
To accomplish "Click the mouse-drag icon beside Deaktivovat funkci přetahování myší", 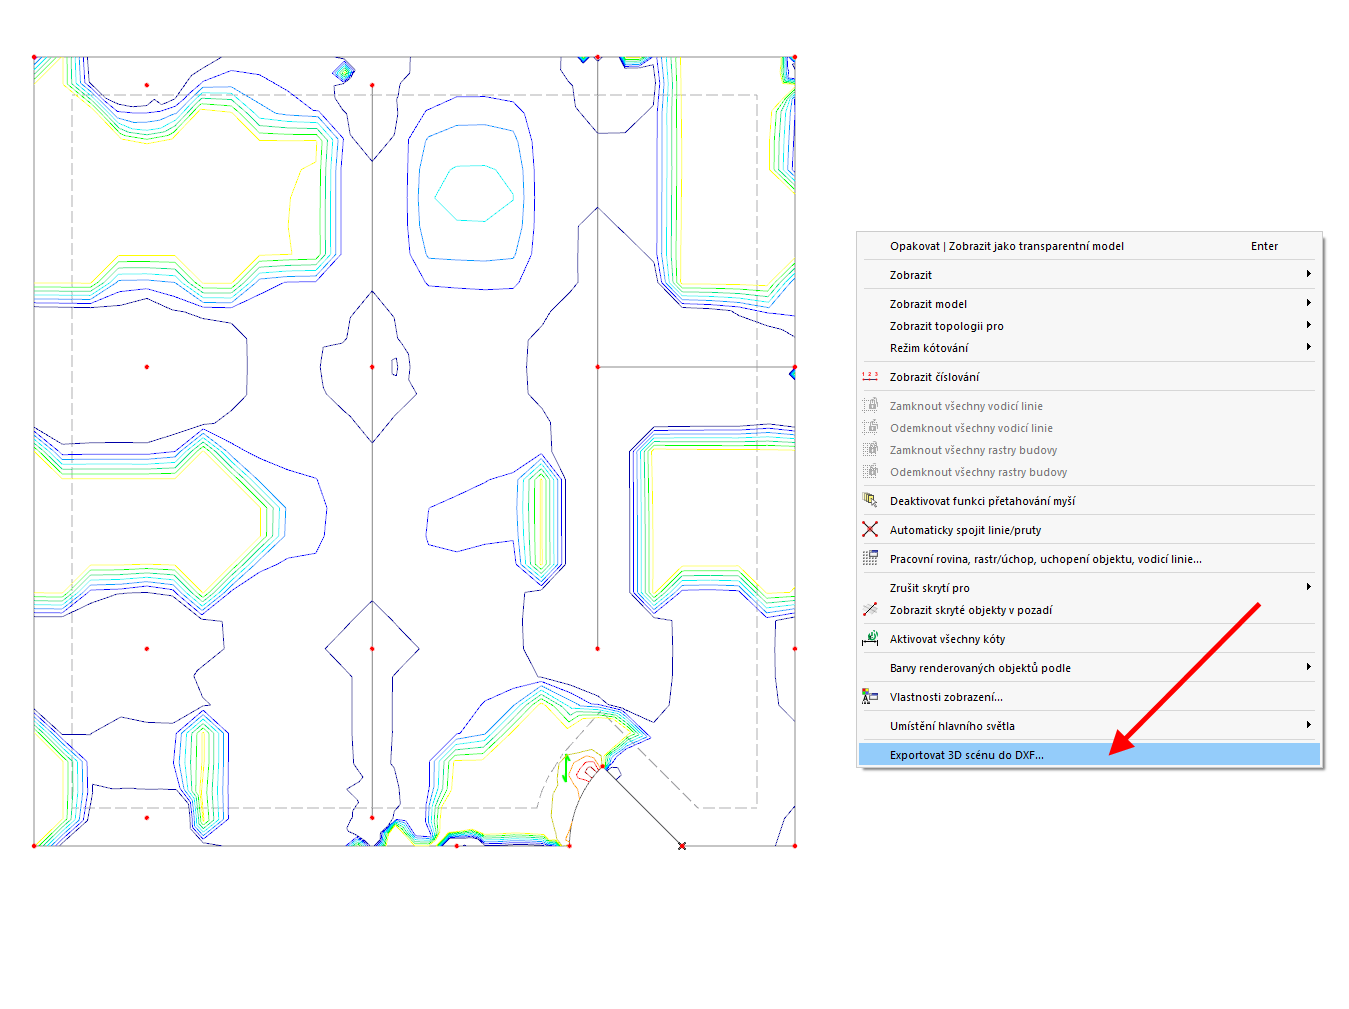I will (870, 501).
